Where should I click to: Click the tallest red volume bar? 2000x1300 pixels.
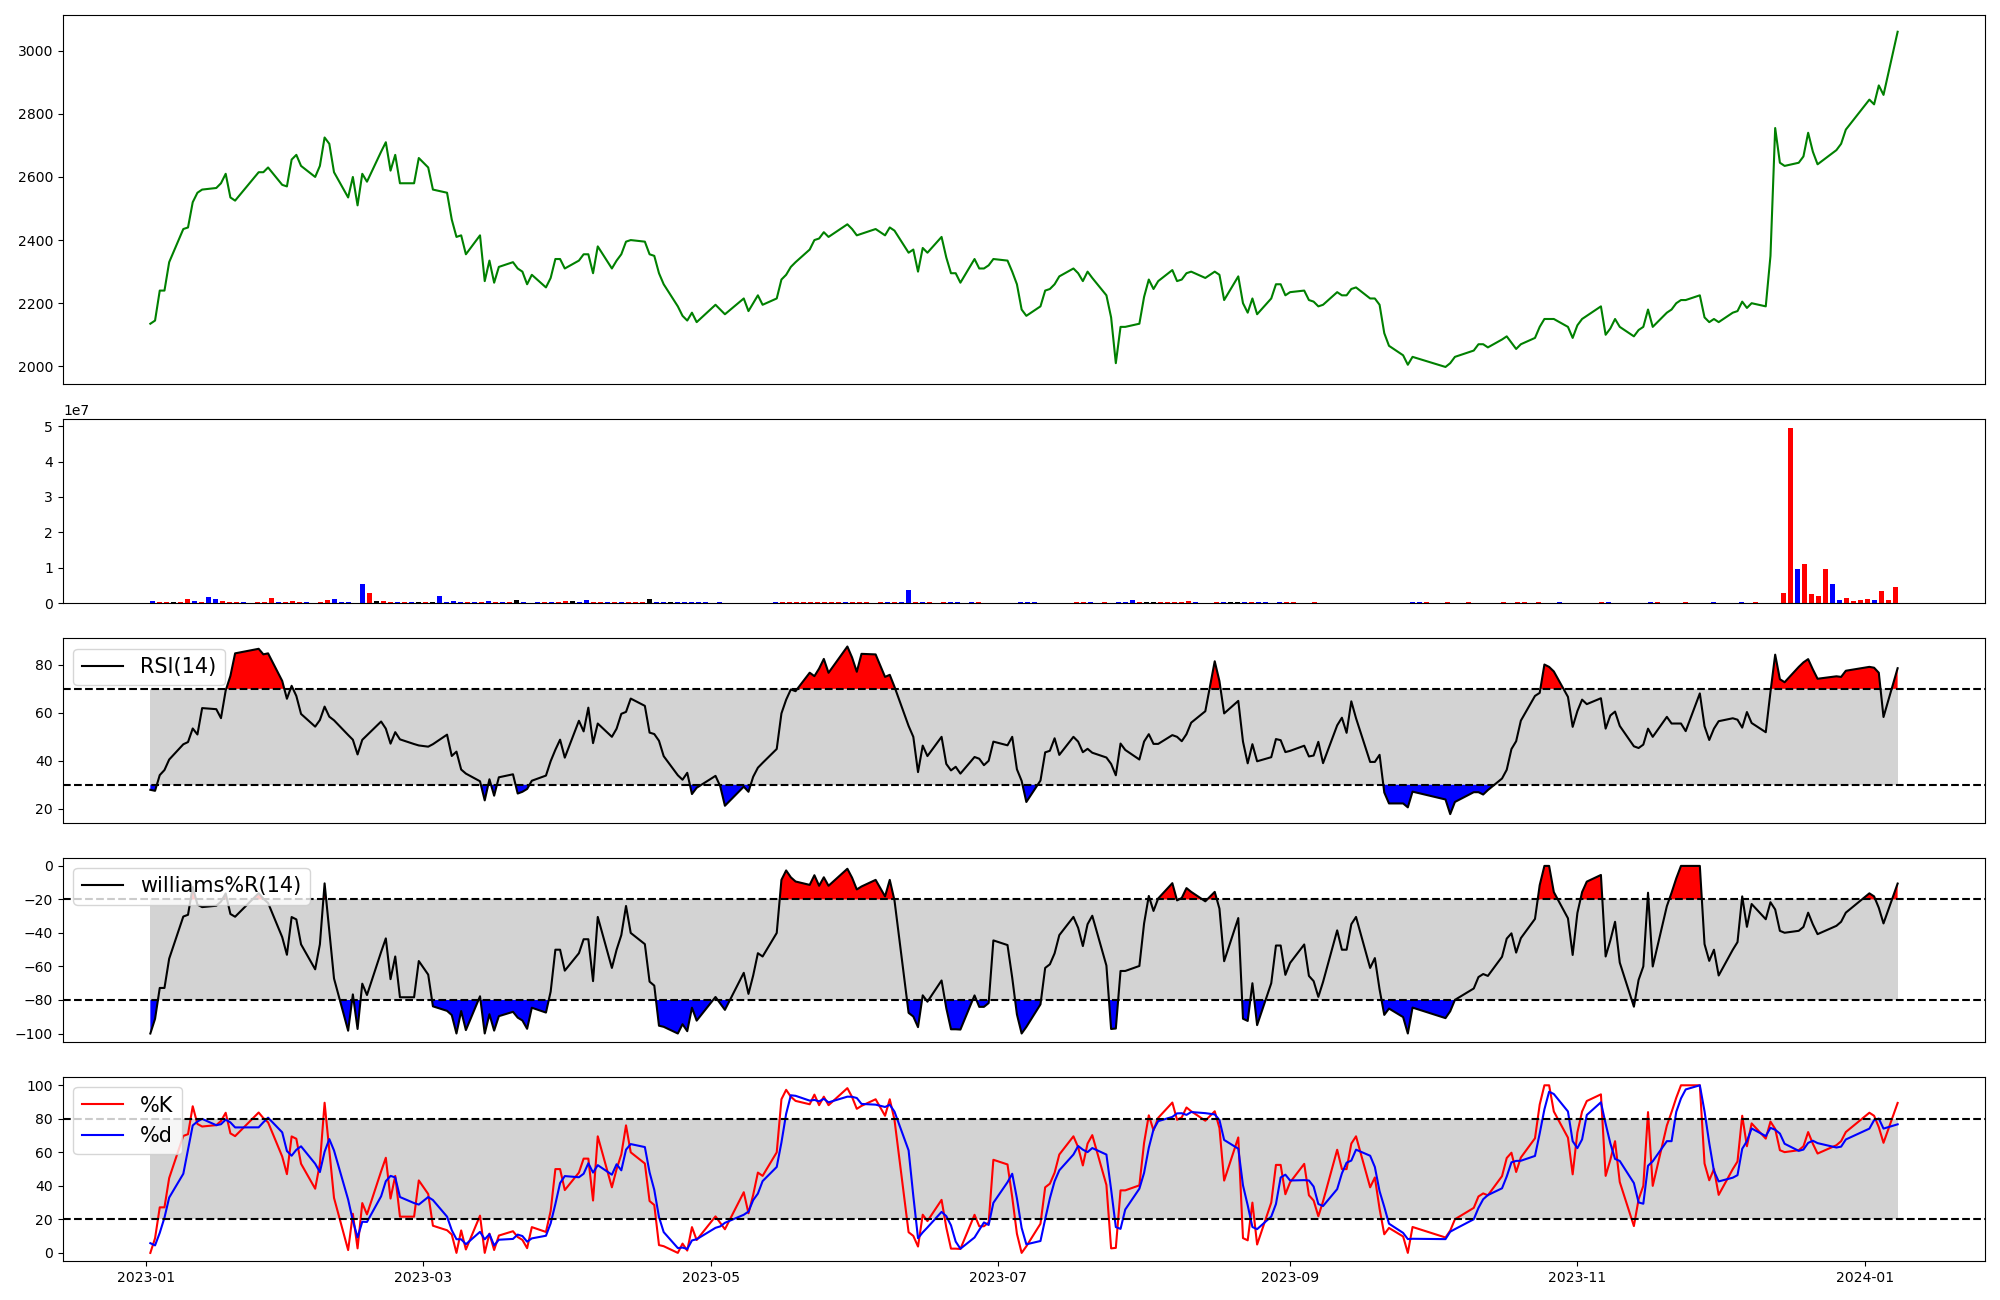tap(1790, 515)
